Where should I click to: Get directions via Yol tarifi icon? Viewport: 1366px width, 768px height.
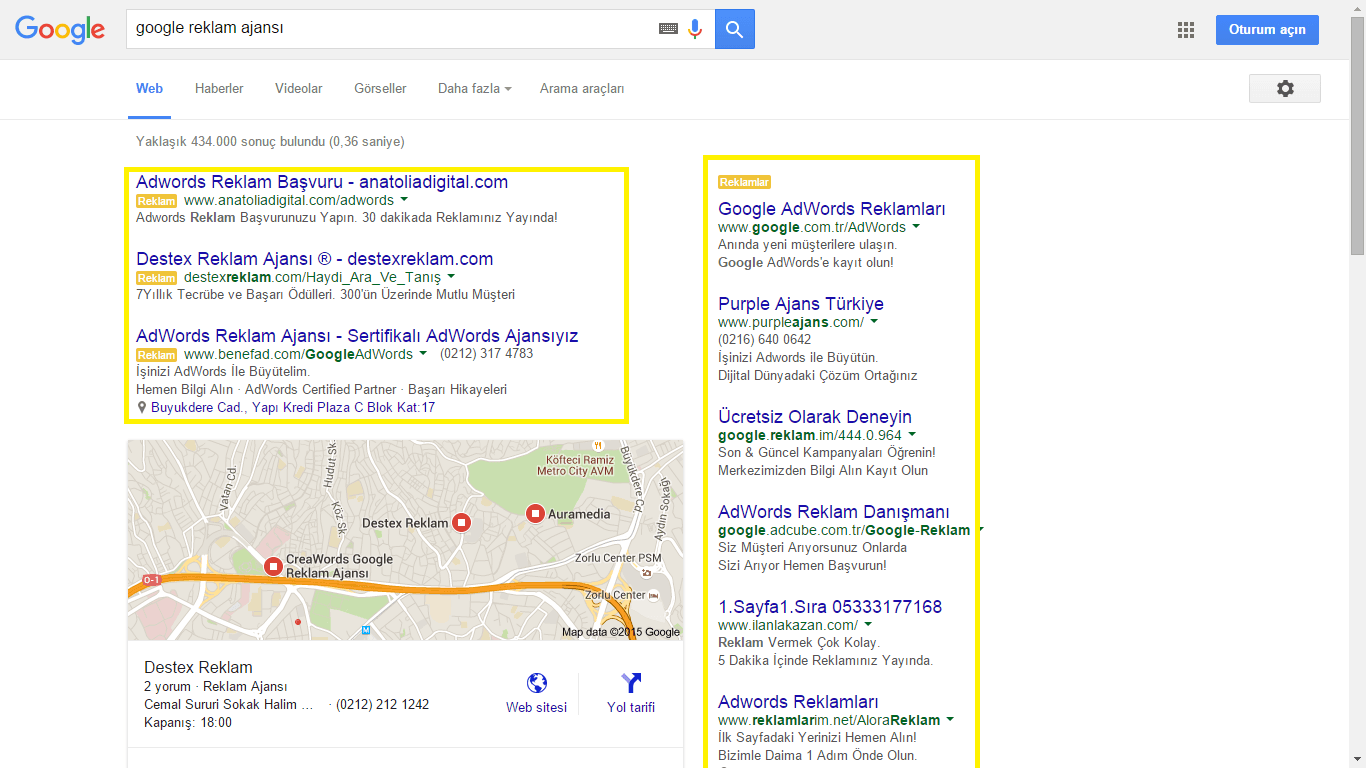click(631, 684)
